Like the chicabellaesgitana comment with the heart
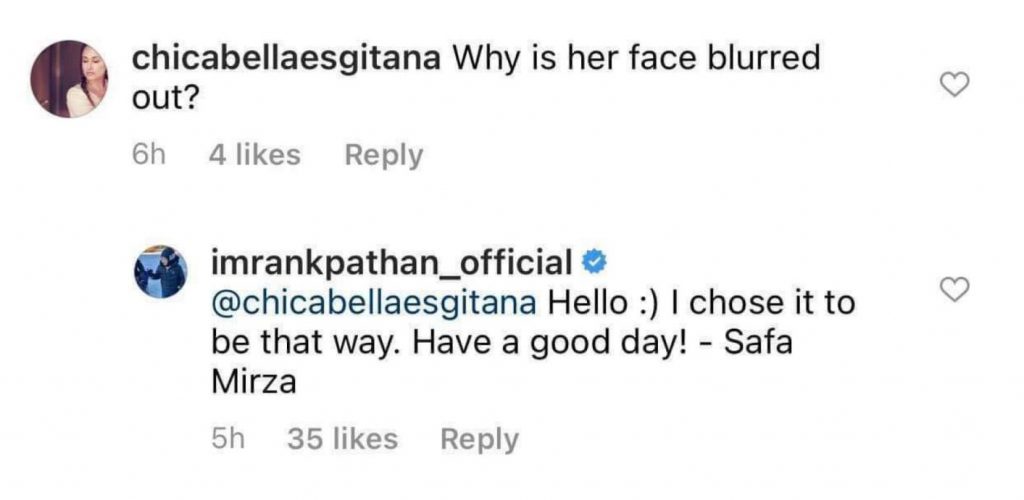This screenshot has height=500, width=1024. pos(957,86)
